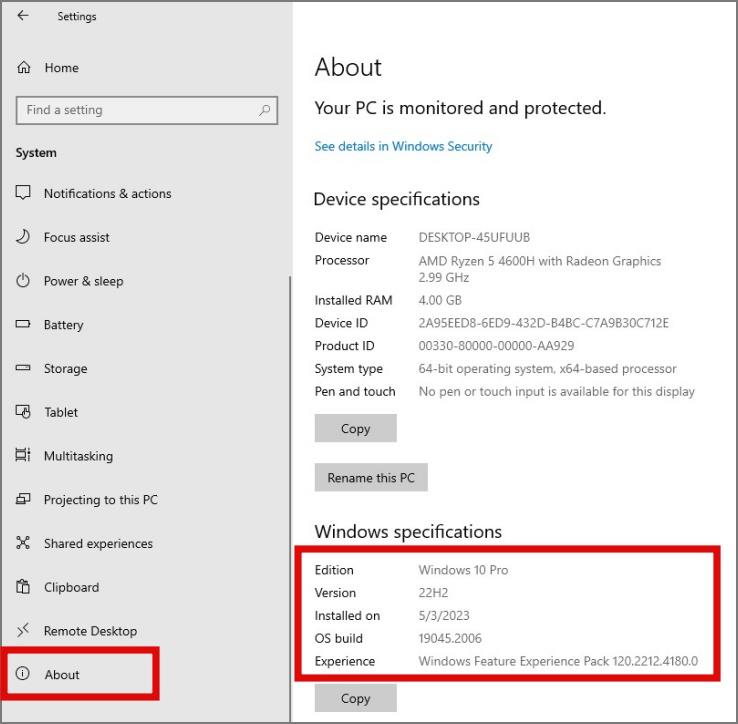Click device name DESKTOP-45UFUUB
This screenshot has width=738, height=724.
point(474,237)
